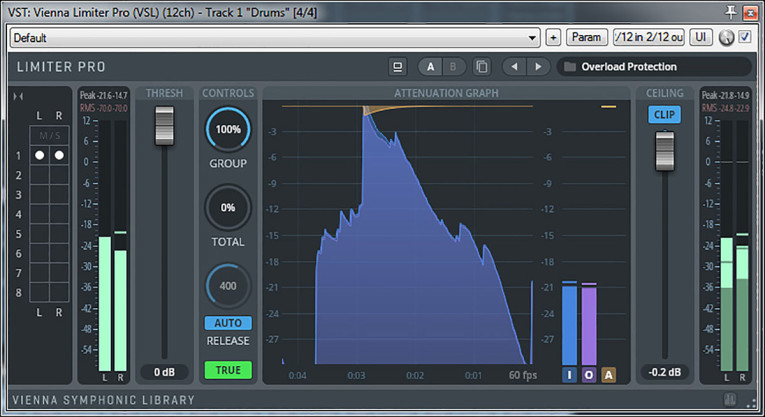Toggle input I meter display button
Screen dimensions: 765x417
pyautogui.click(x=569, y=375)
